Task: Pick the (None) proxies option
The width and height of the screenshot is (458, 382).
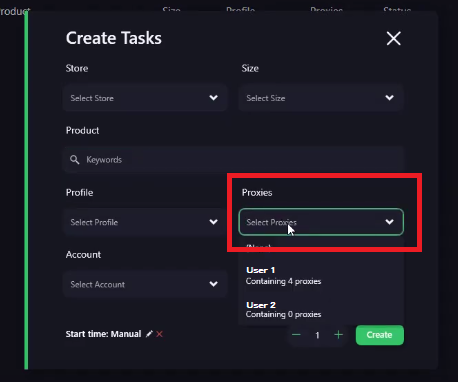Action: (258, 247)
